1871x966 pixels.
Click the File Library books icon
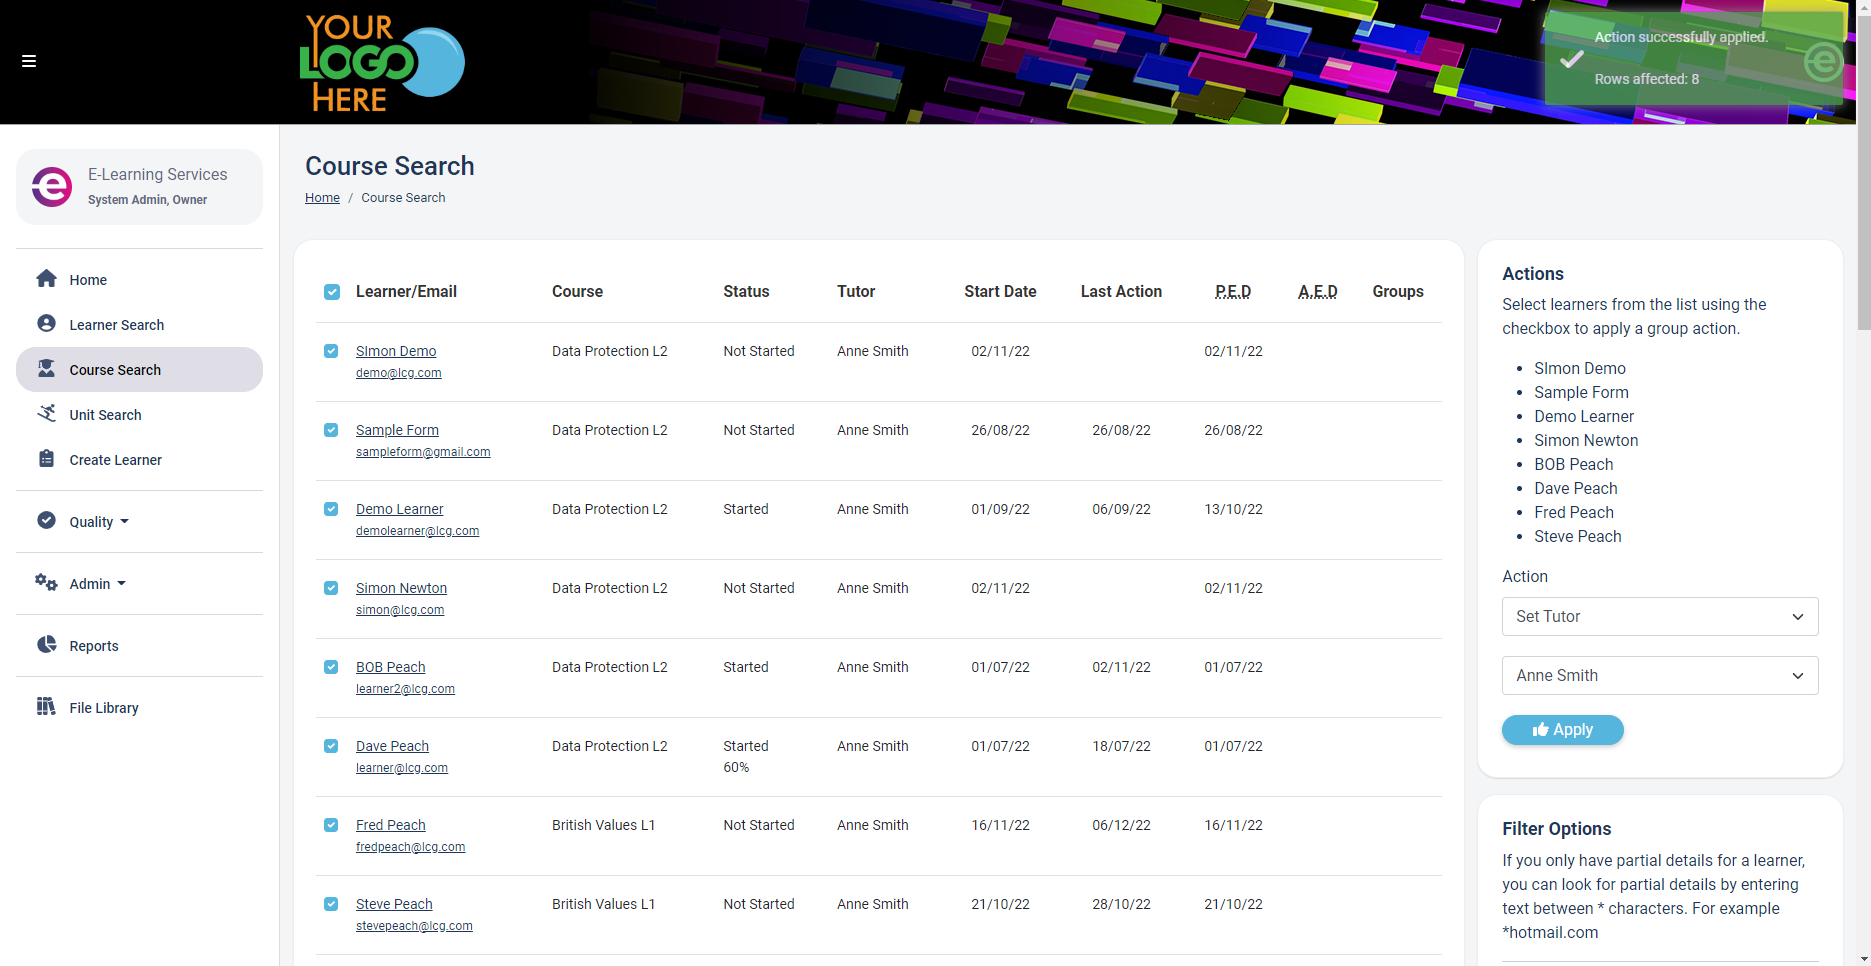coord(46,707)
